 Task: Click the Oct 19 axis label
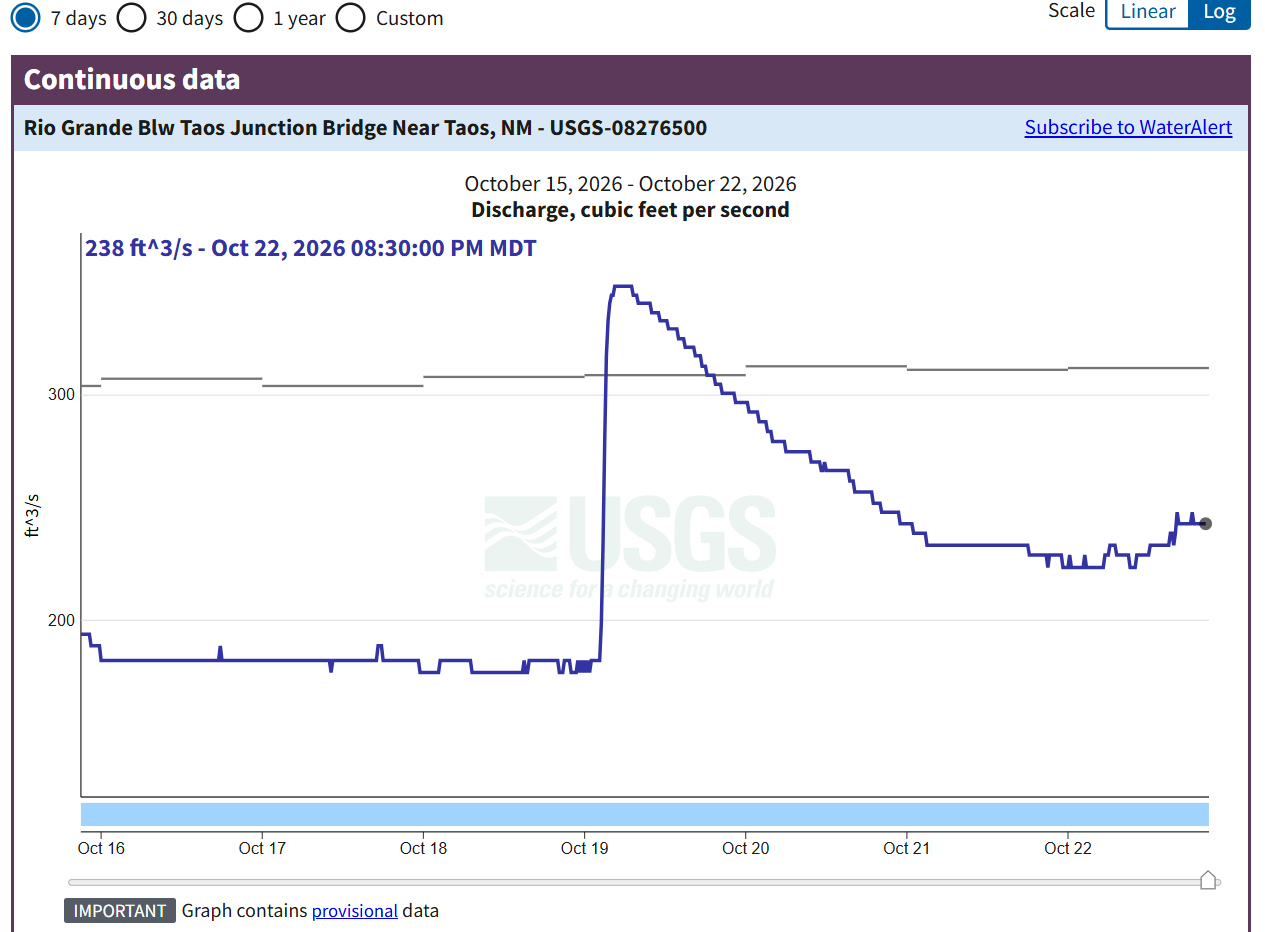(584, 848)
